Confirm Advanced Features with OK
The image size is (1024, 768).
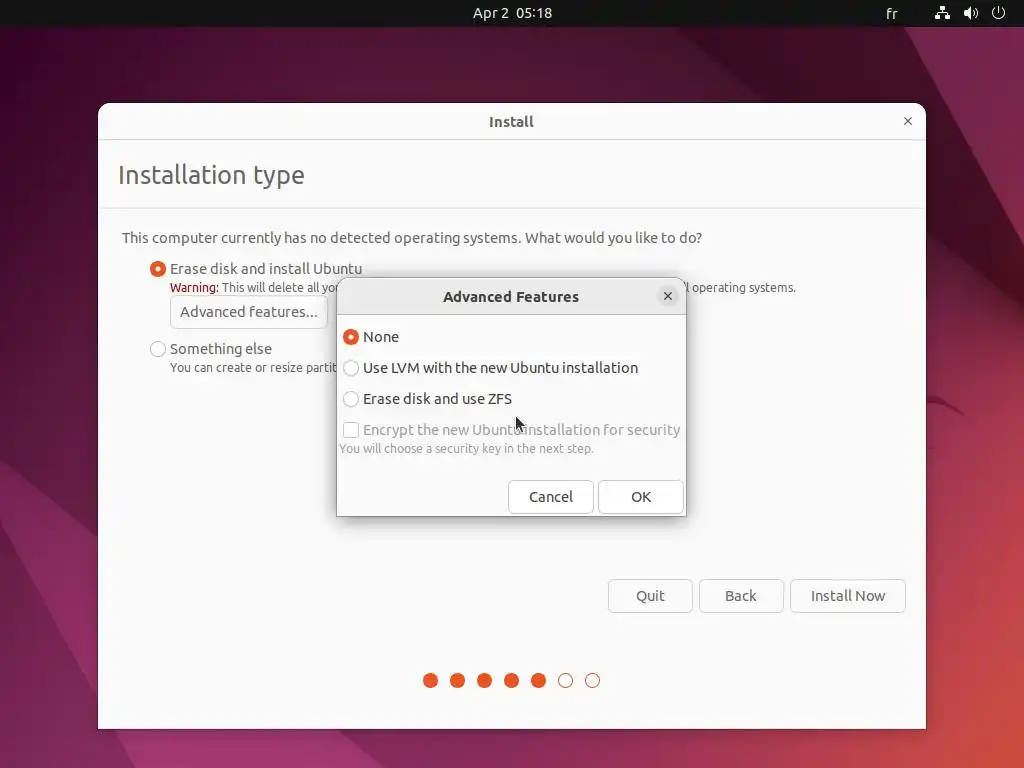pos(641,497)
